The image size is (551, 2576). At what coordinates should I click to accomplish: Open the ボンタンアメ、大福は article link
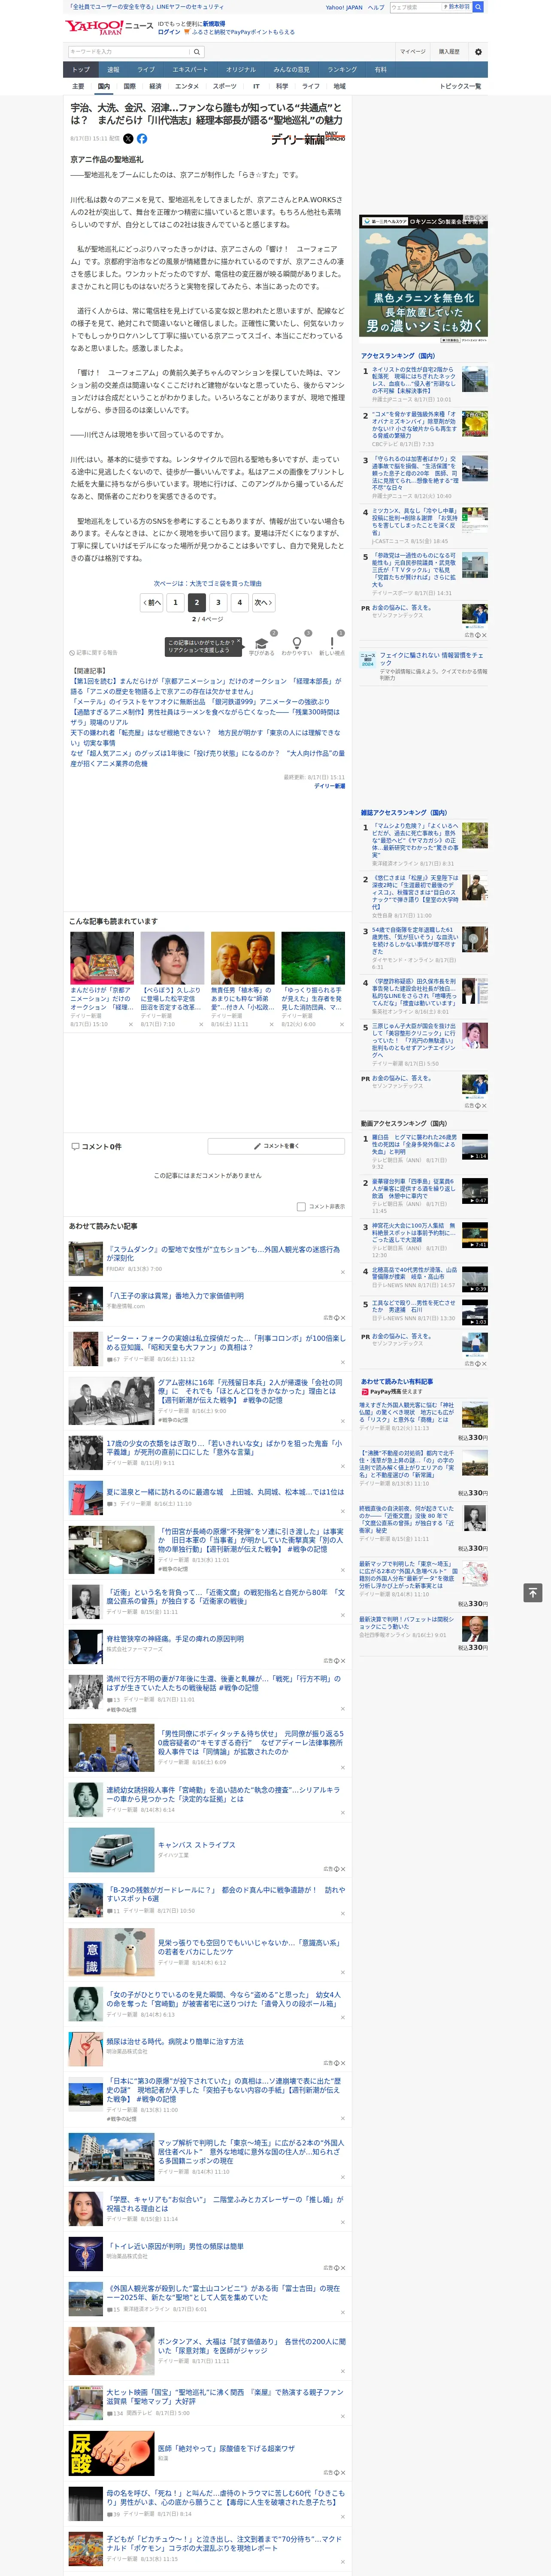251,2345
